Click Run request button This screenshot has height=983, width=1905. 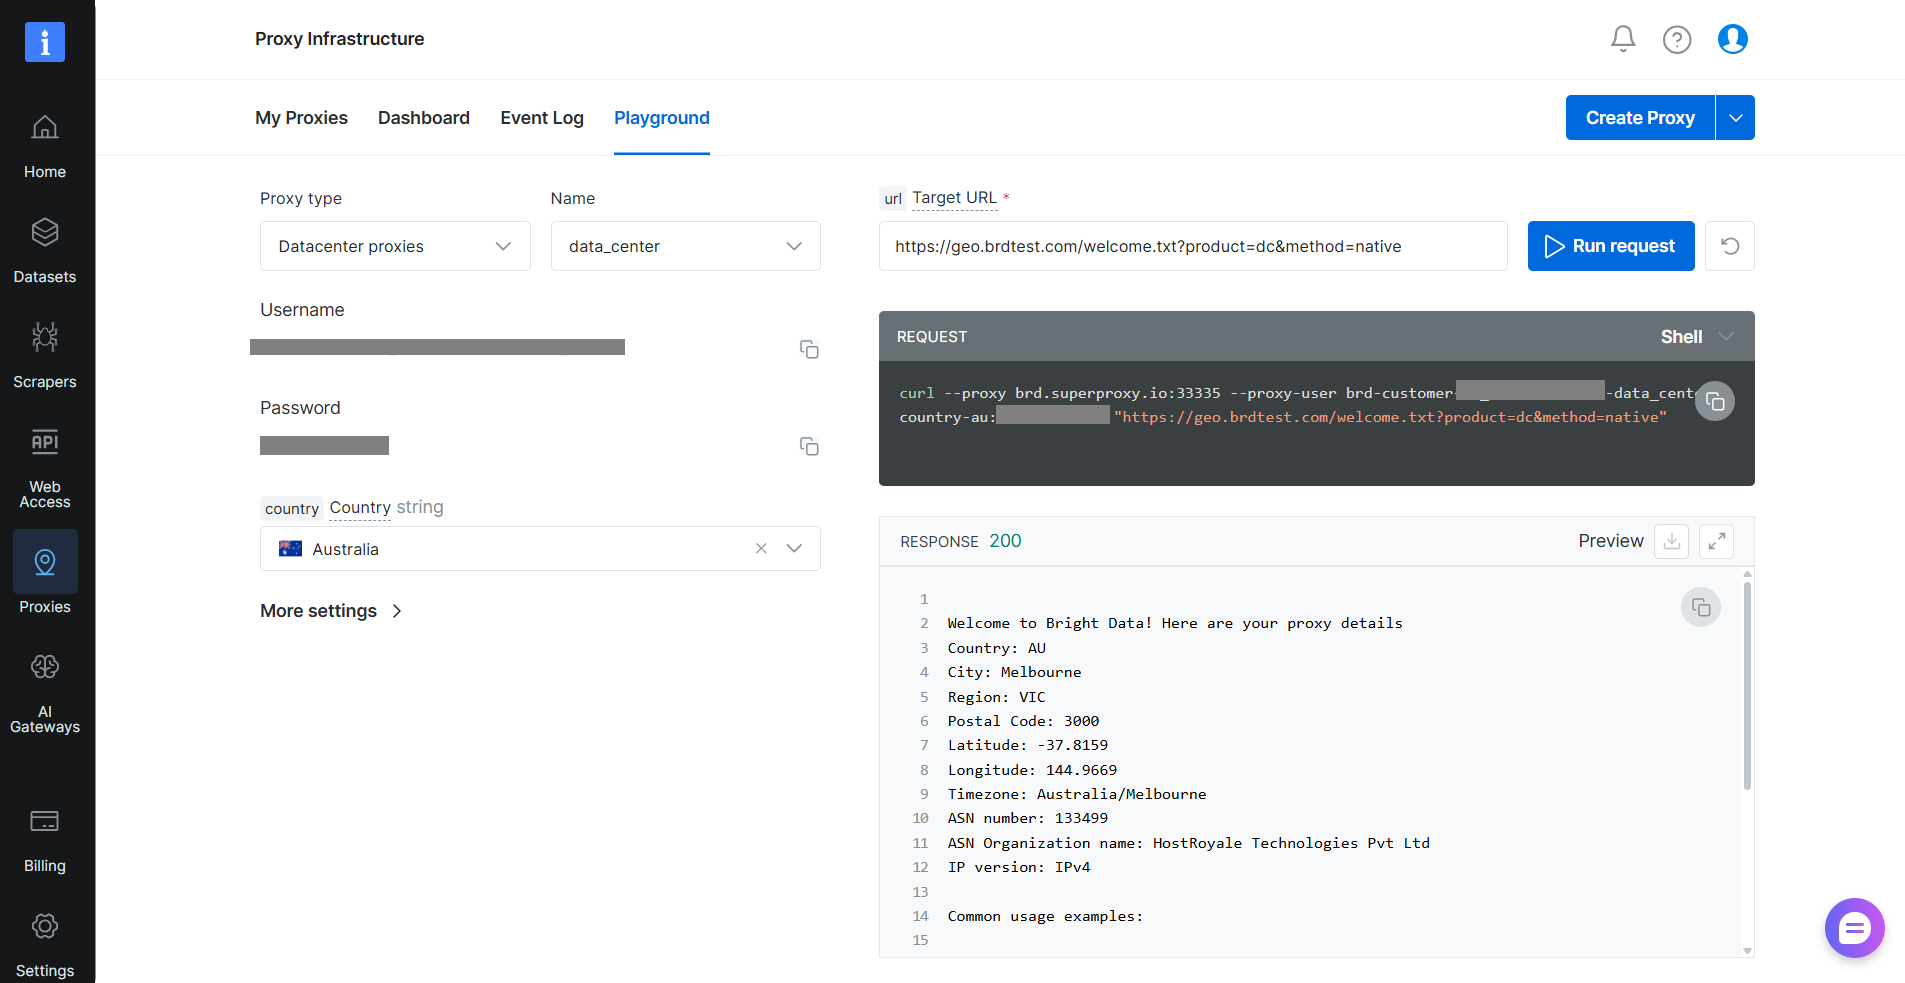pyautogui.click(x=1611, y=246)
